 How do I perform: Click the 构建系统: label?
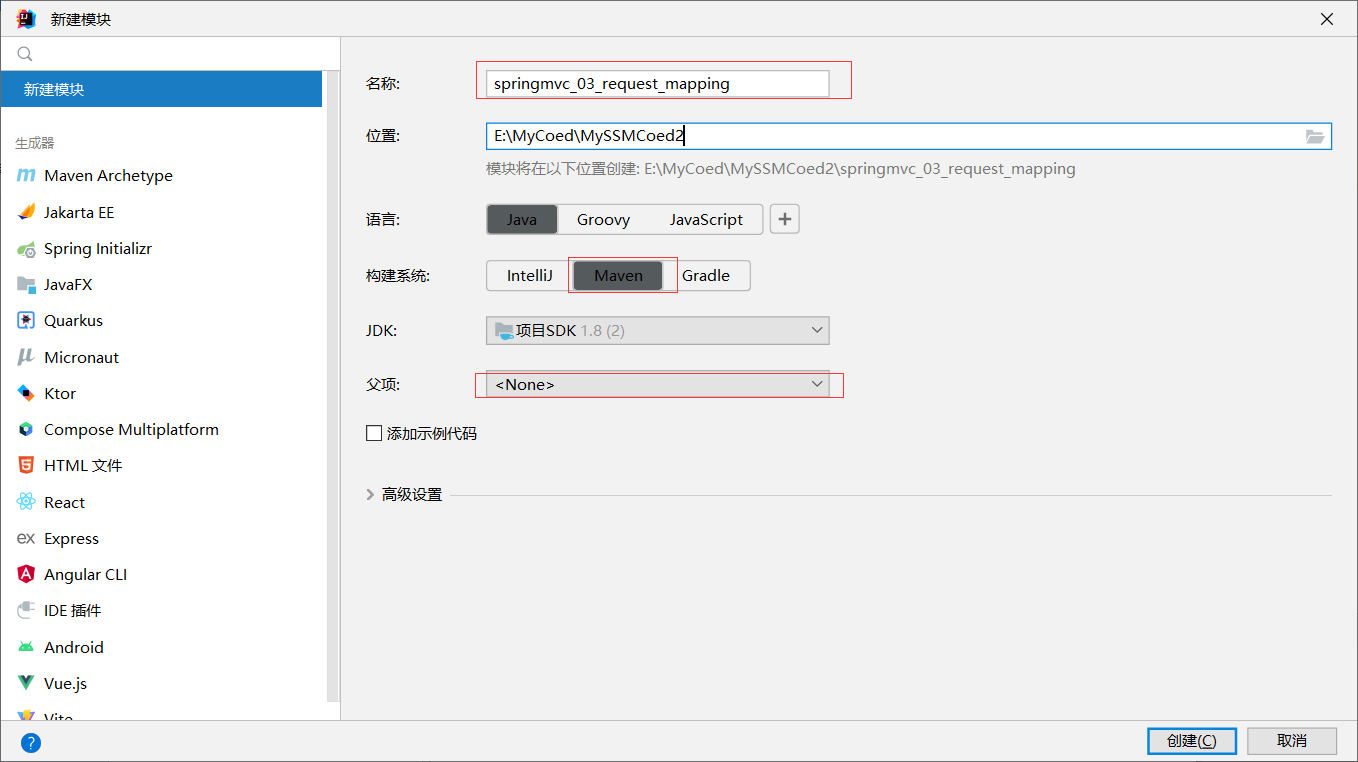tap(398, 276)
